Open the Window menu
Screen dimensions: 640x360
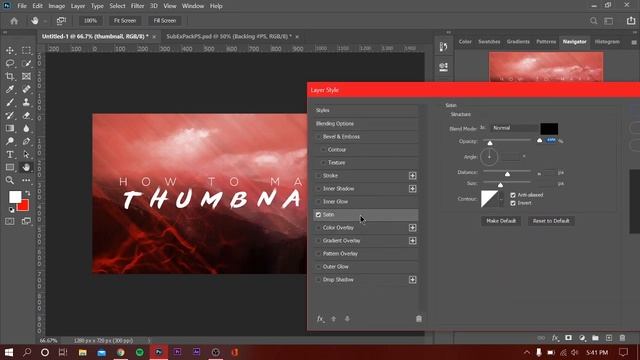click(x=193, y=6)
